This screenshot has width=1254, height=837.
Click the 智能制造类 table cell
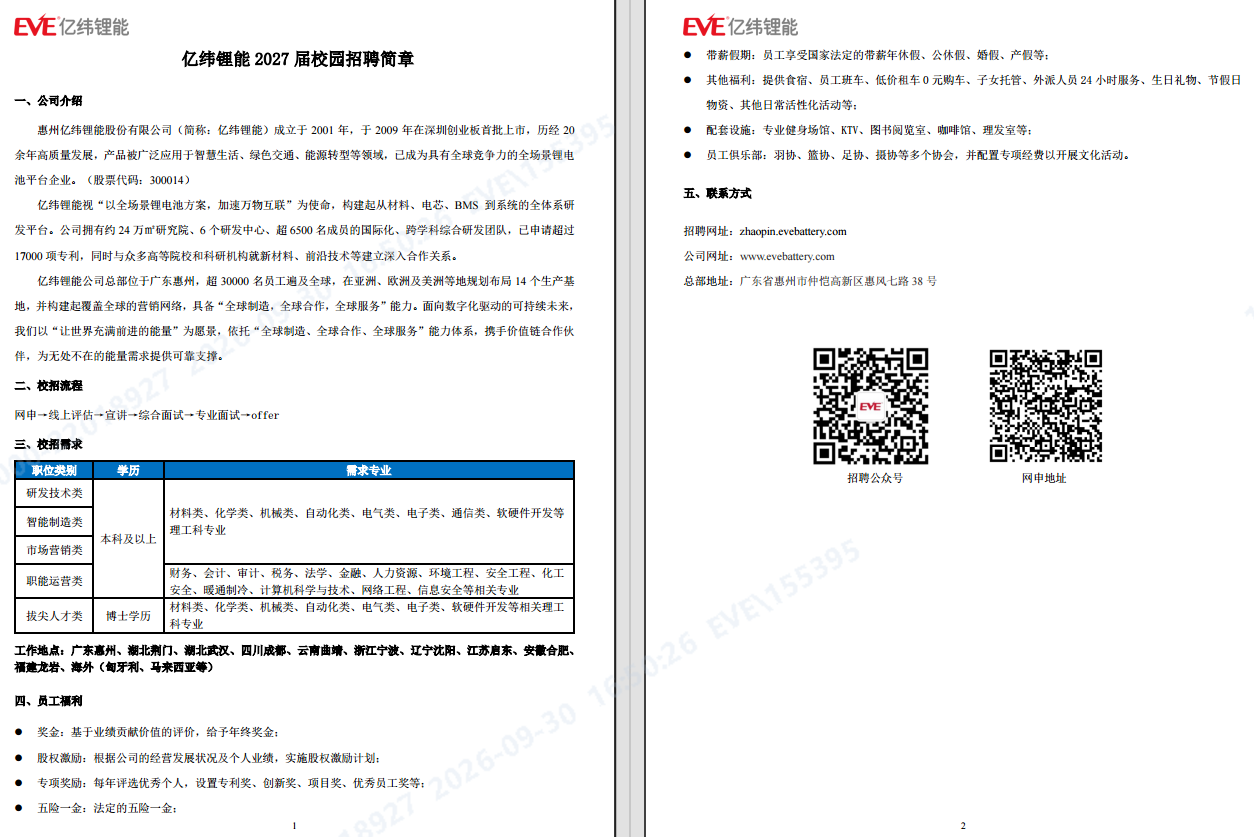54,522
